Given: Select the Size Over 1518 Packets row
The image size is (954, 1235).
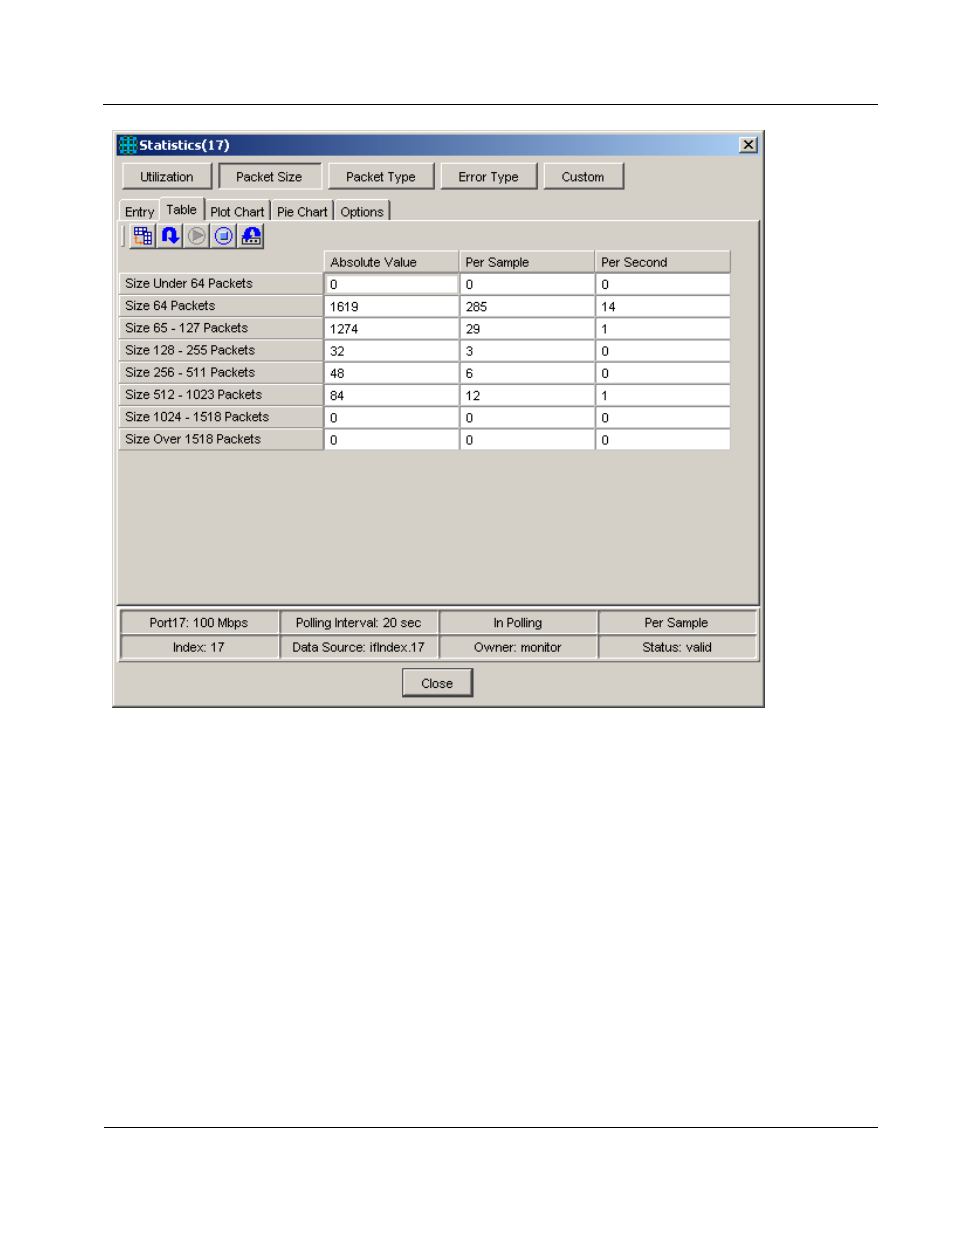Looking at the screenshot, I should 221,439.
